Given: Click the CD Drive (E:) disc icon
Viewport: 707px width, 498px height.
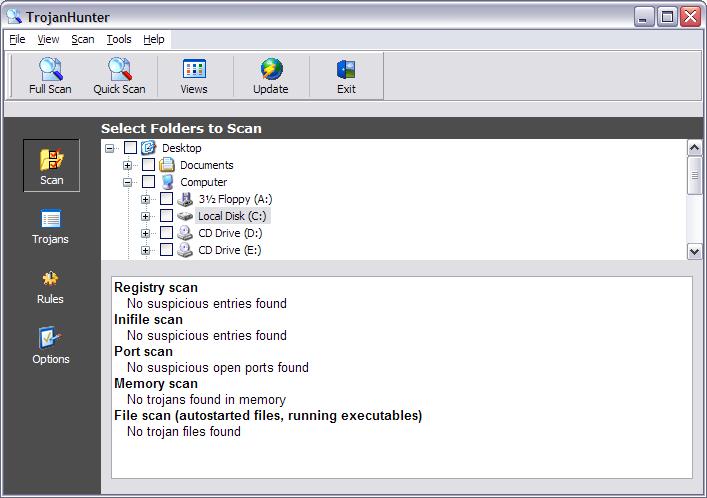Looking at the screenshot, I should 185,250.
